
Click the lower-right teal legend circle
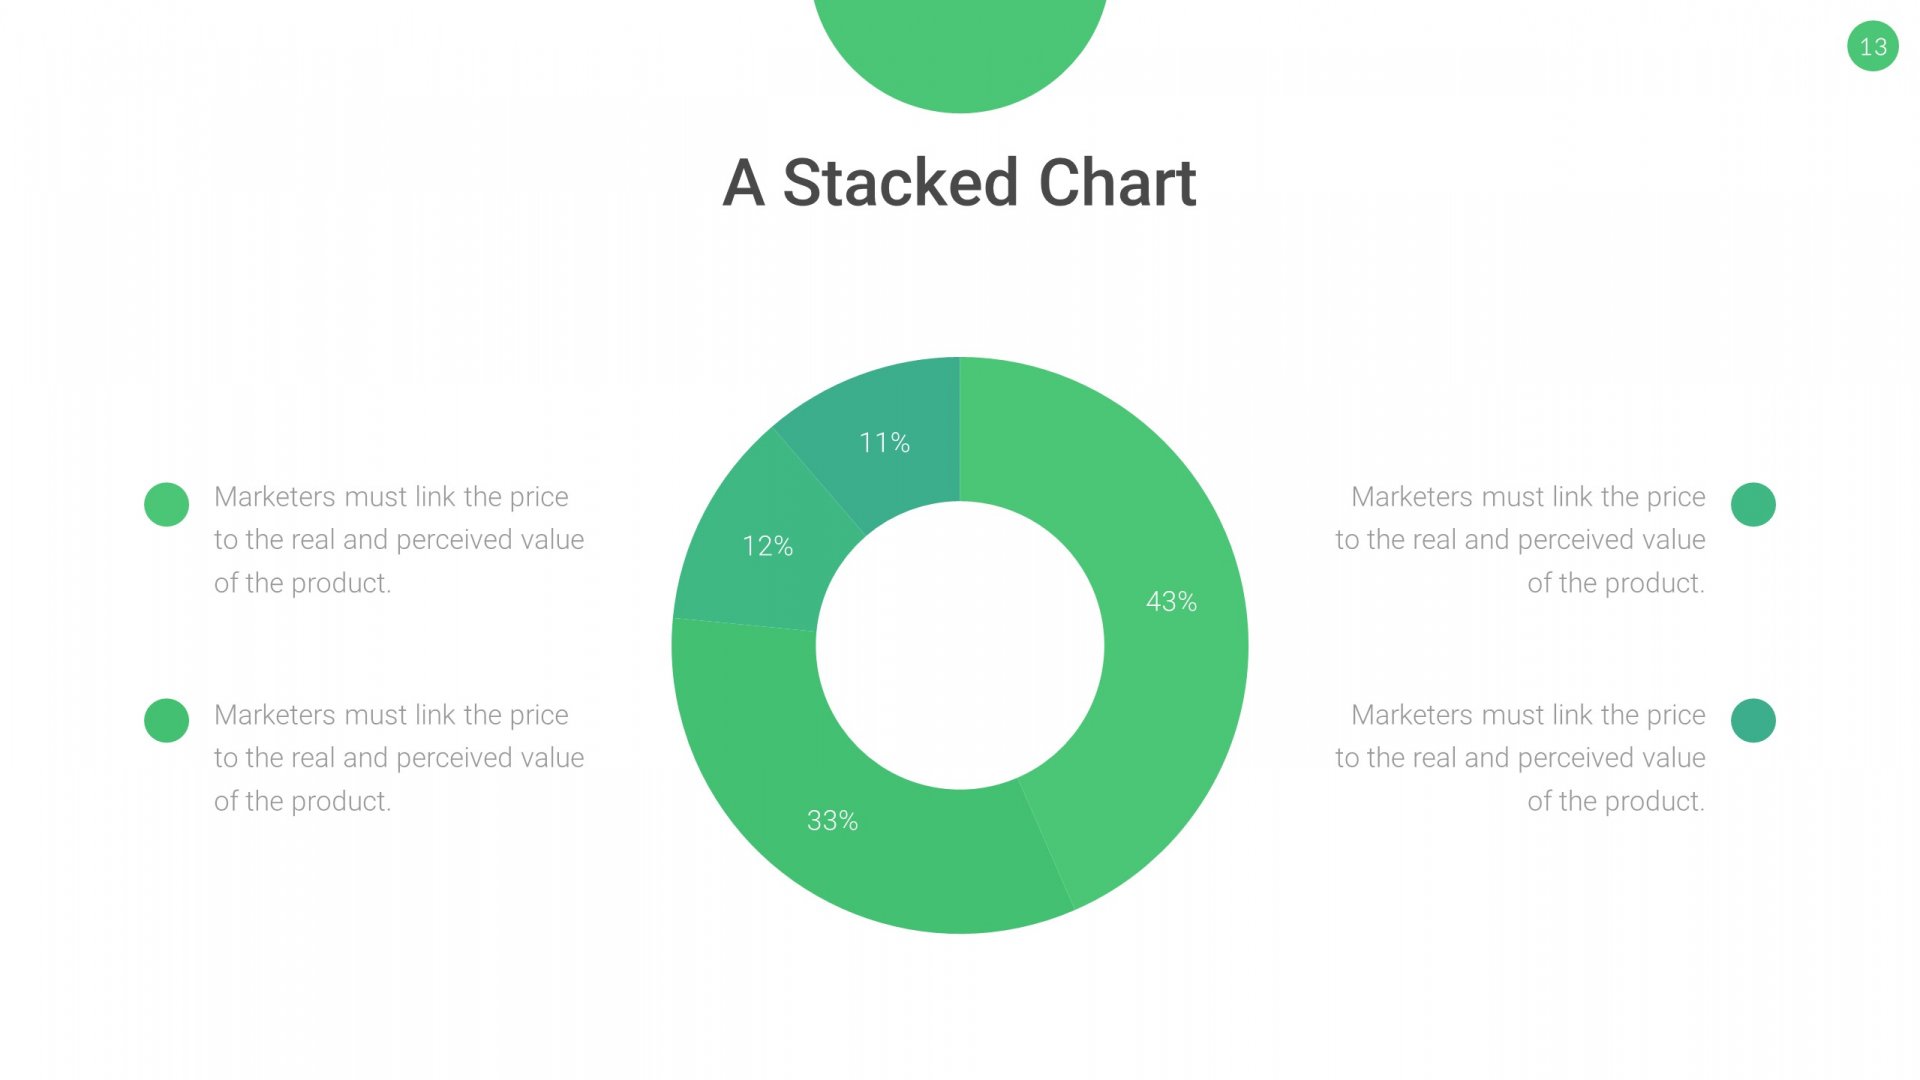tap(1753, 720)
